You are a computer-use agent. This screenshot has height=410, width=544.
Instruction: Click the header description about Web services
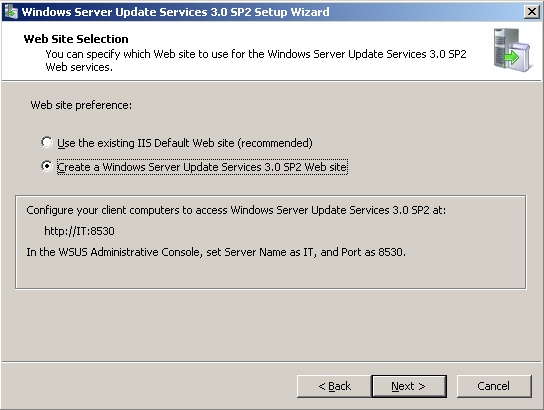point(256,60)
